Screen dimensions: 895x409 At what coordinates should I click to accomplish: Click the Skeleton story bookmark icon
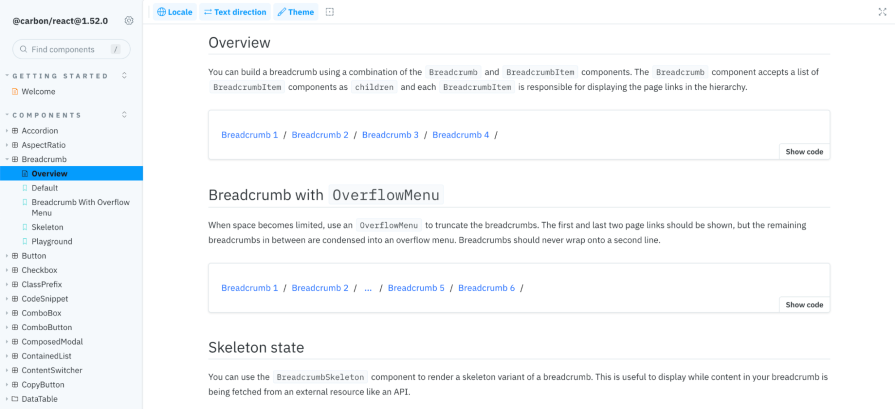point(26,227)
